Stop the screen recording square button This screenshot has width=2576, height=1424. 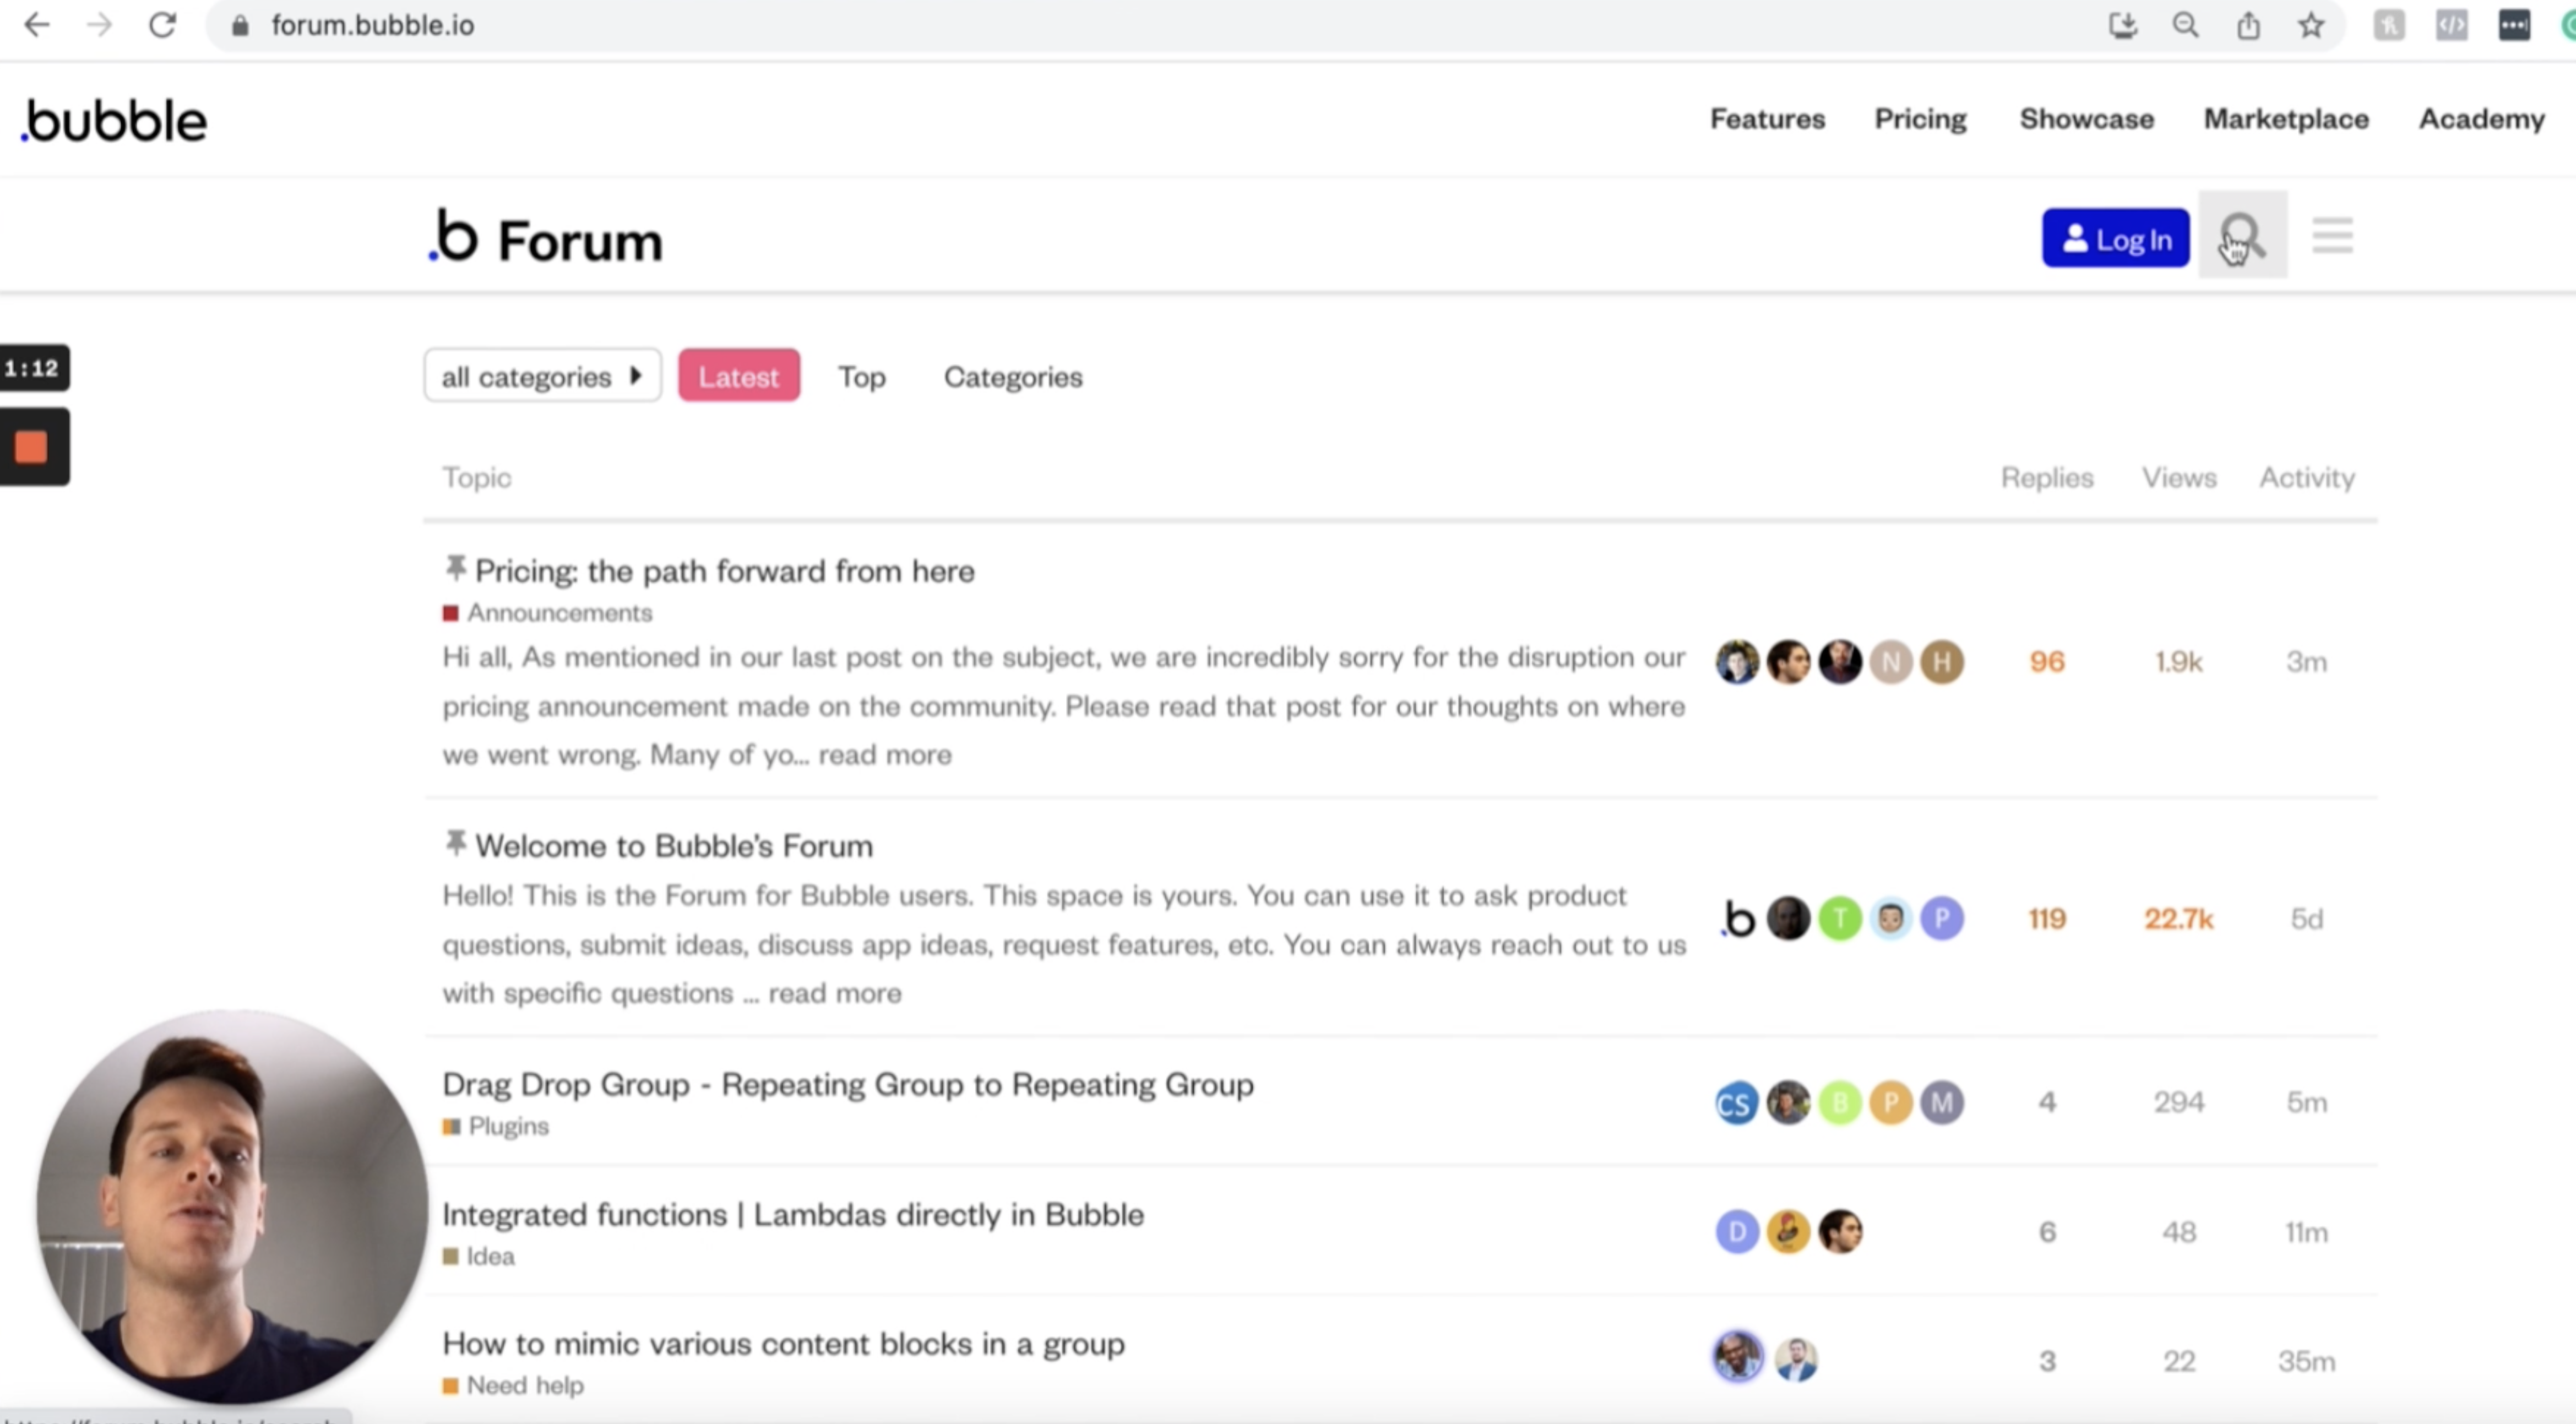tap(31, 447)
